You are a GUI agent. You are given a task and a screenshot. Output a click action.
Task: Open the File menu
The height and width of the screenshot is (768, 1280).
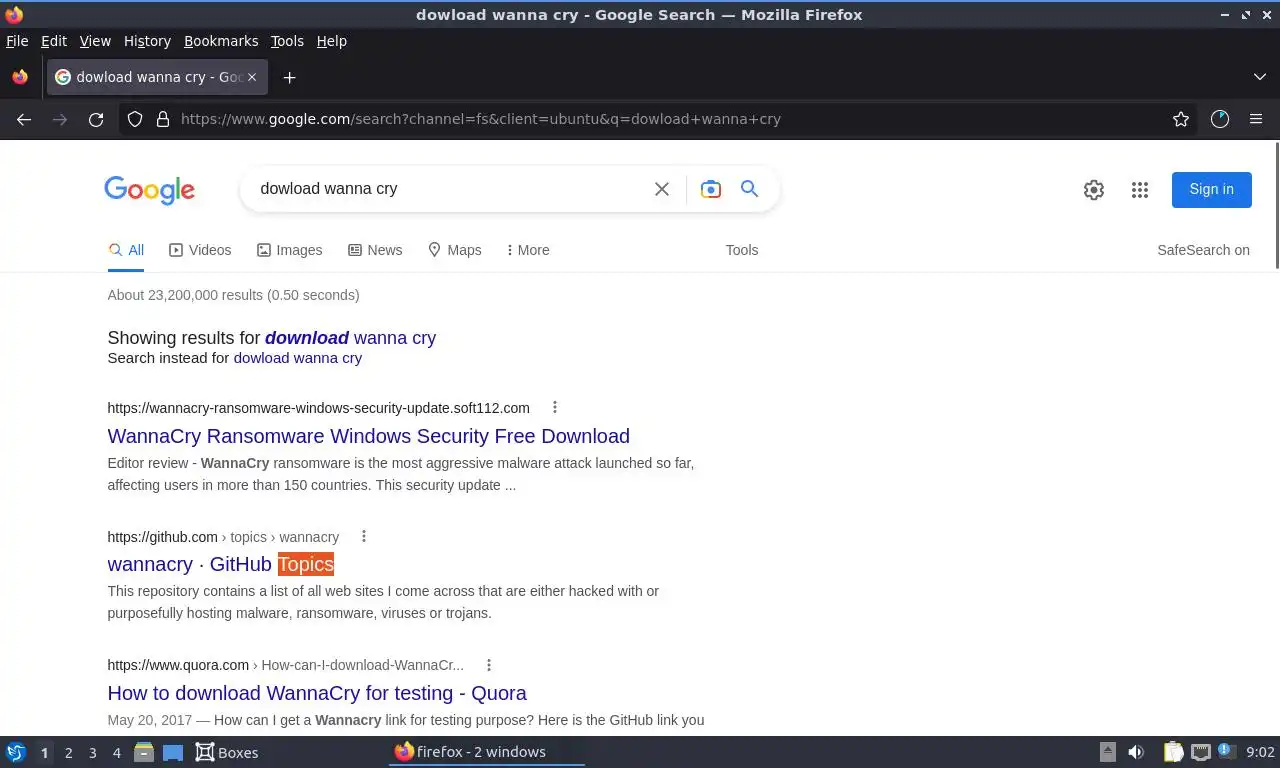pyautogui.click(x=17, y=41)
